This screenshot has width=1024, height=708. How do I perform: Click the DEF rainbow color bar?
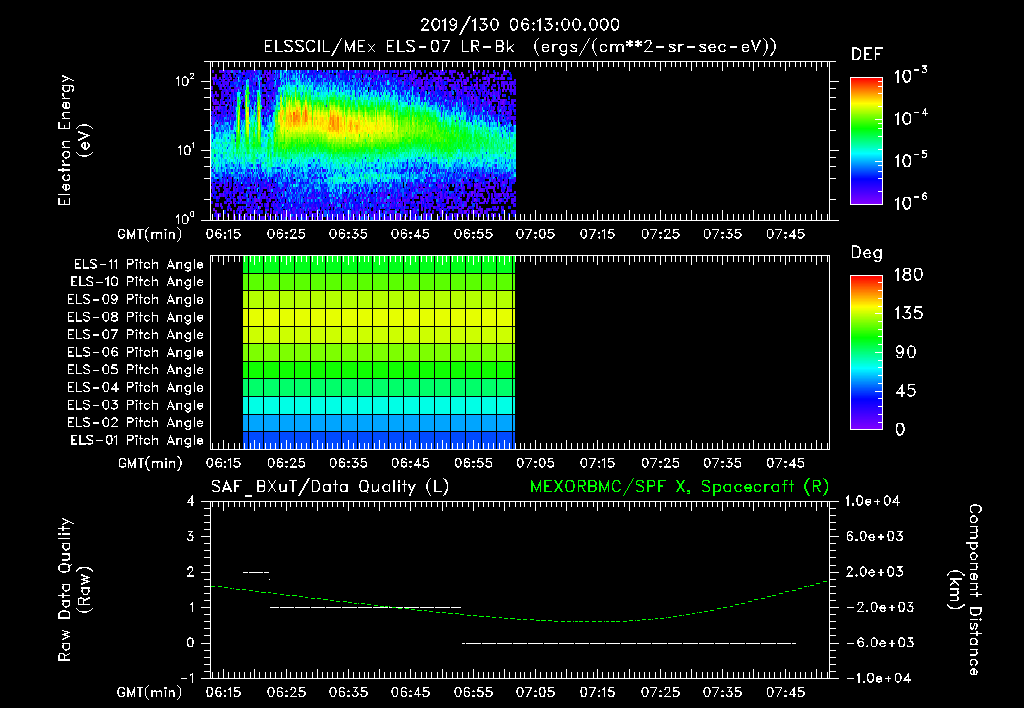pyautogui.click(x=866, y=140)
